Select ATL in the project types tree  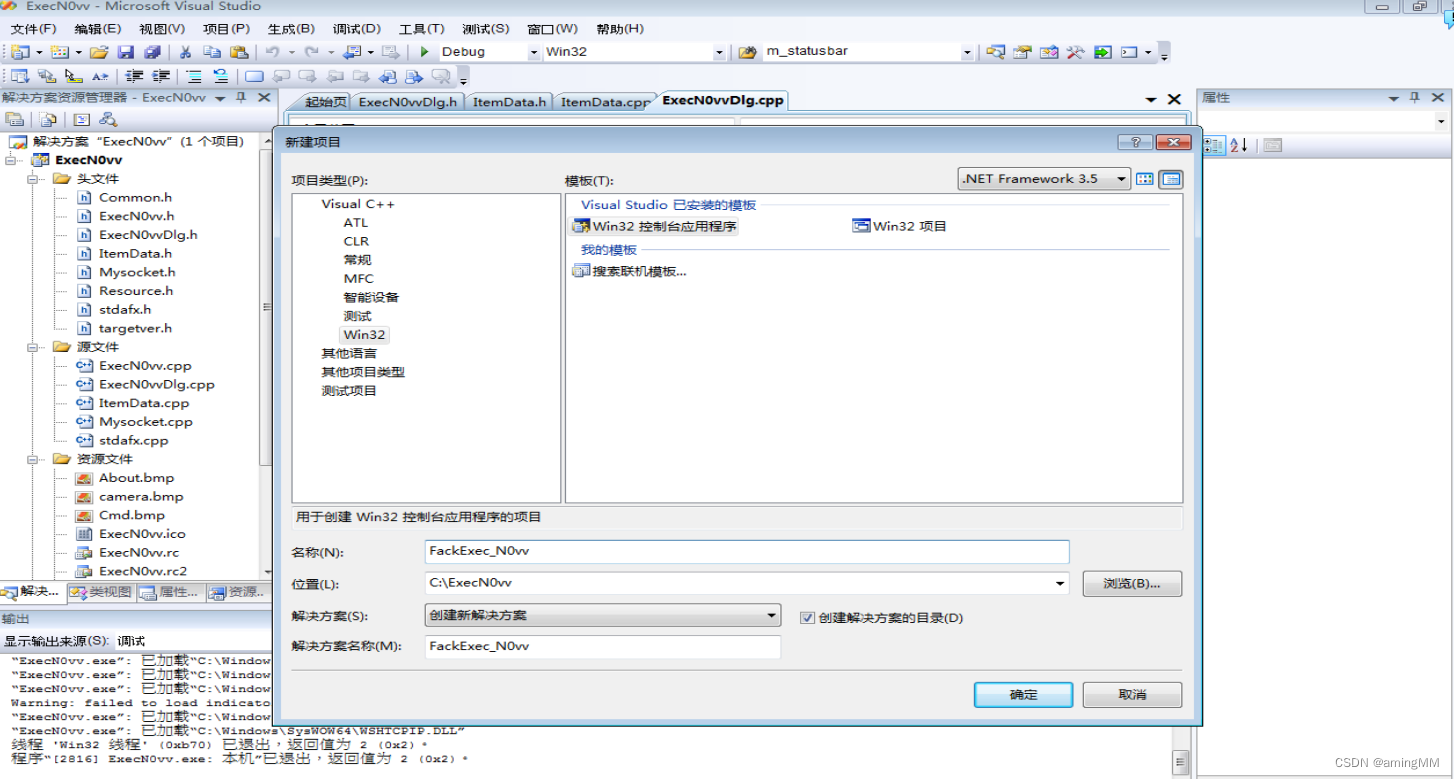point(356,222)
